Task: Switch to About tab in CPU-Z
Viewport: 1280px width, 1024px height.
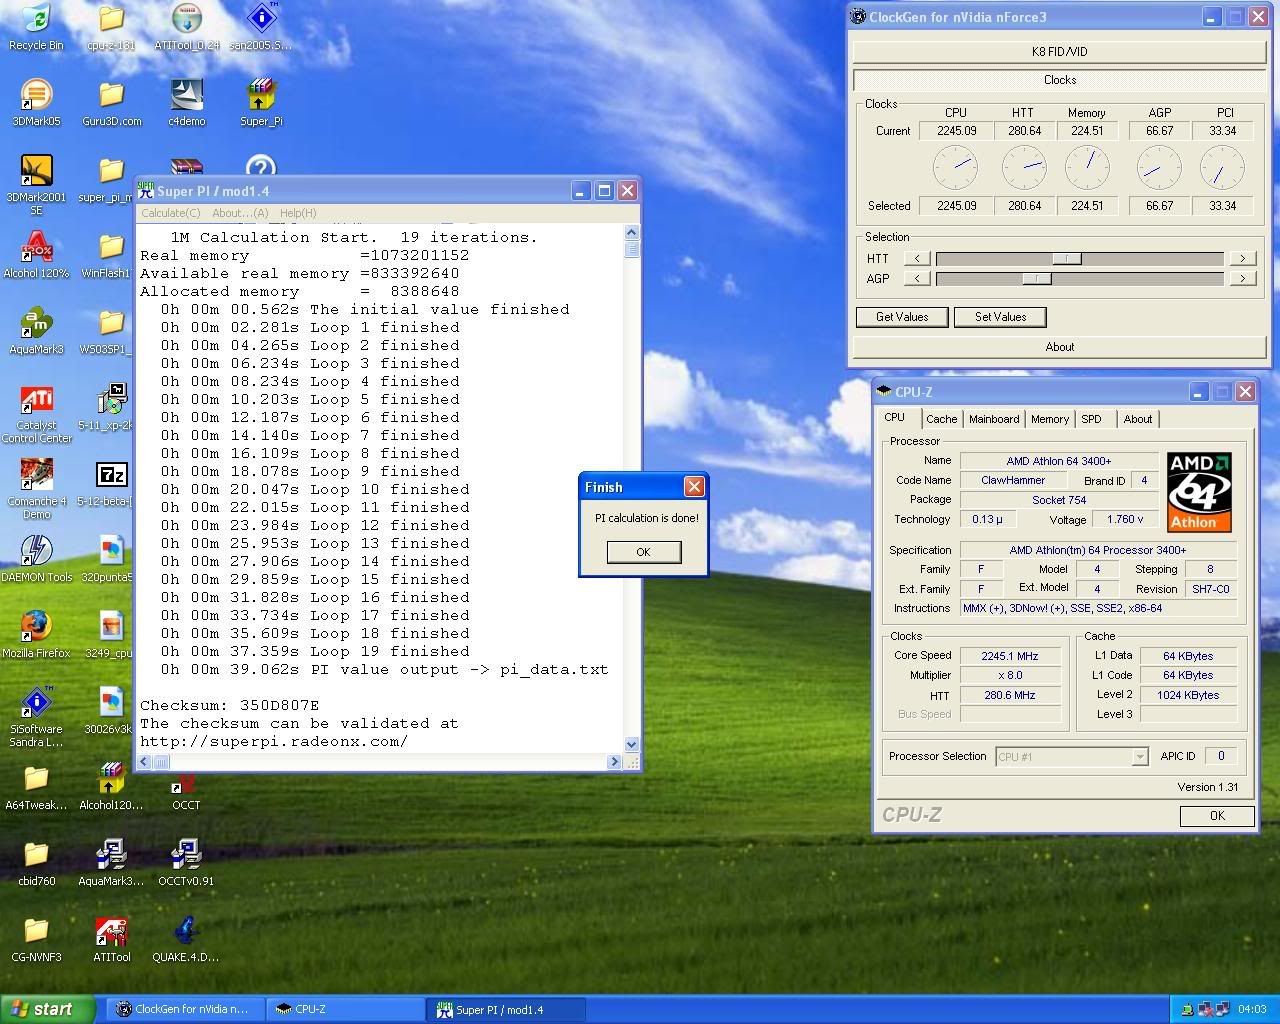Action: coord(1137,419)
